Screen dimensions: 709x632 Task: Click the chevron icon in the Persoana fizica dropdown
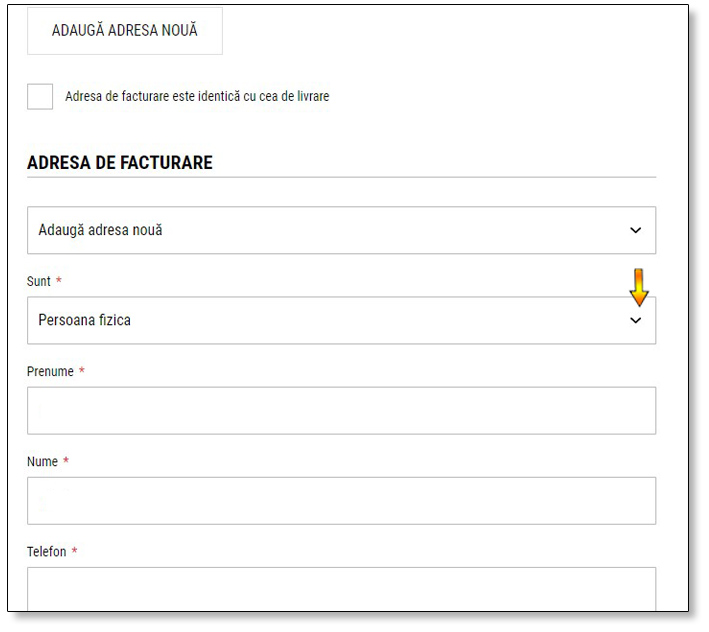(x=635, y=321)
